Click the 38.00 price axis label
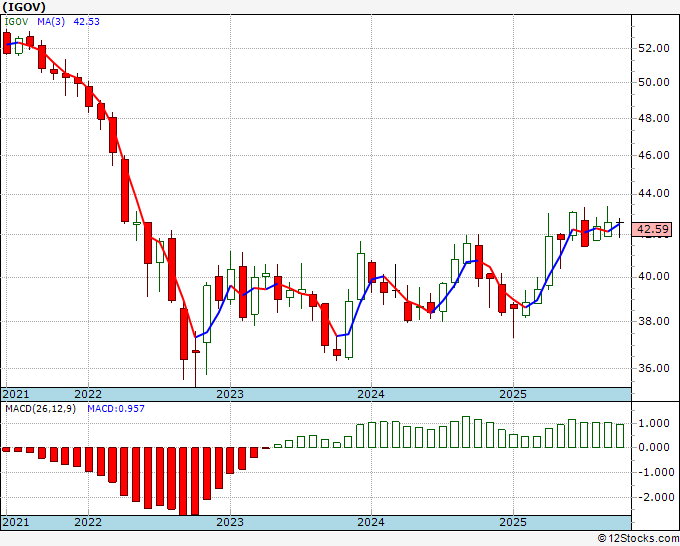 (x=654, y=321)
